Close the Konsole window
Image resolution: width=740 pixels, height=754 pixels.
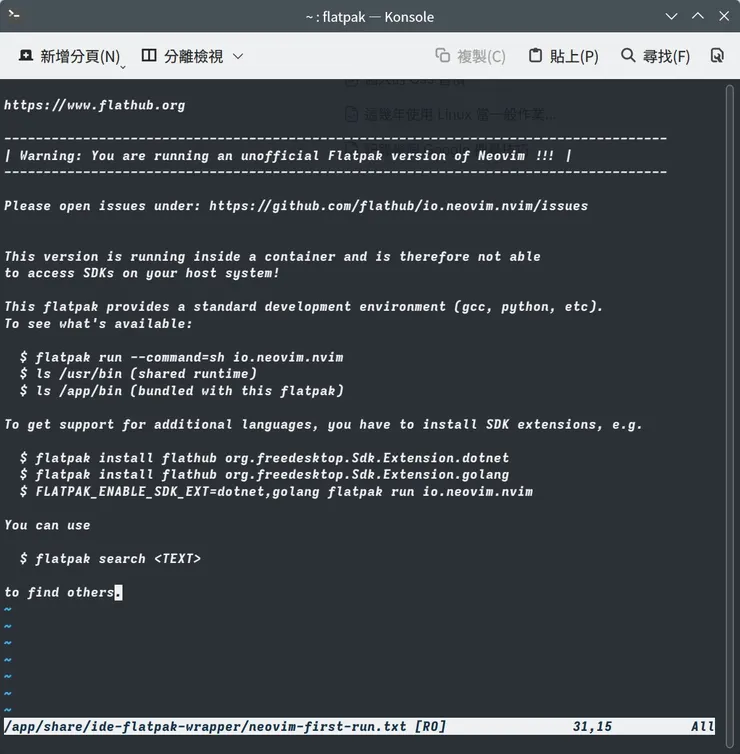pos(724,16)
